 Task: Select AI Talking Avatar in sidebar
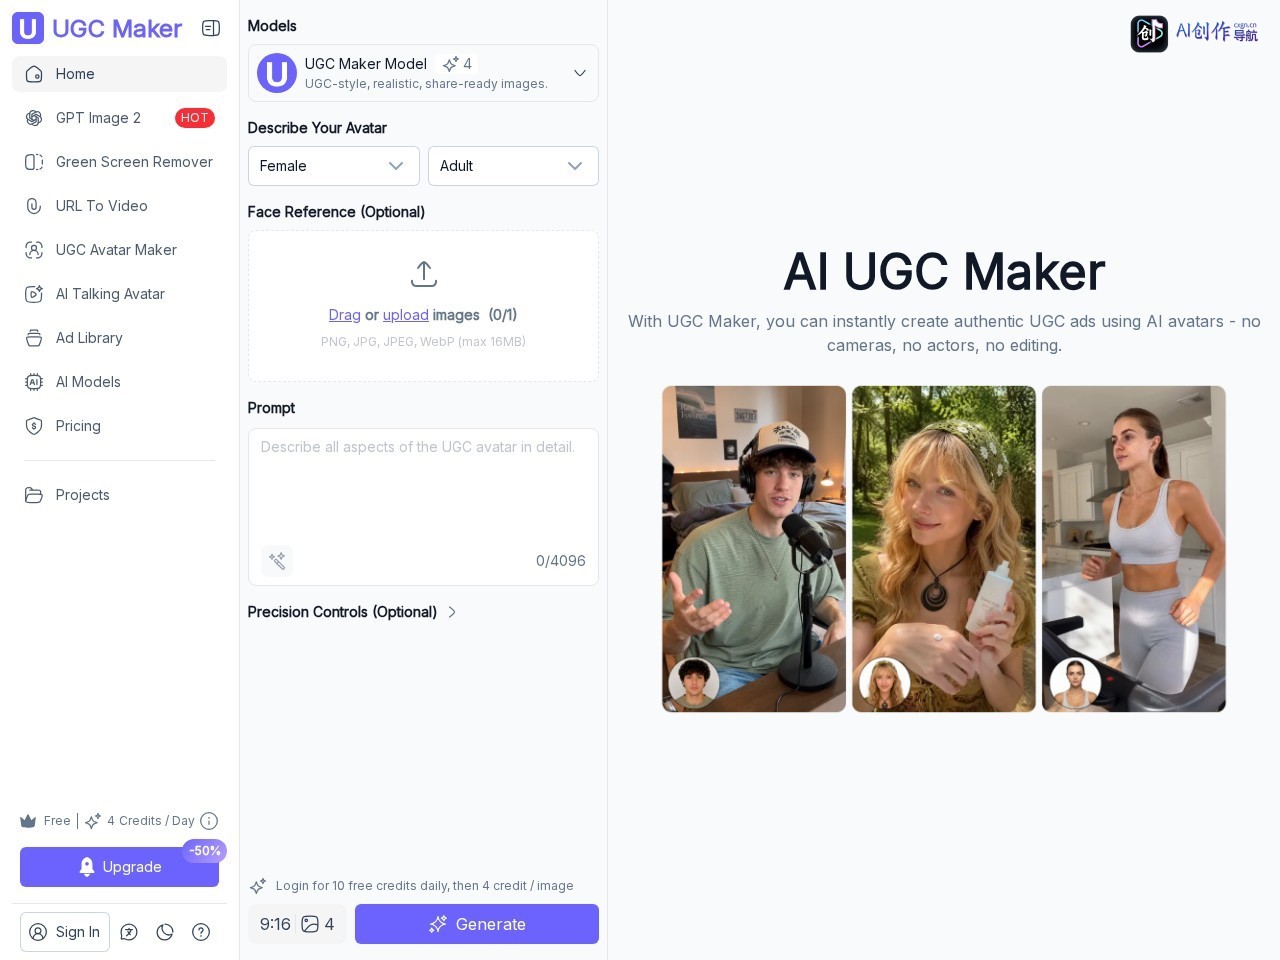[x=119, y=294]
